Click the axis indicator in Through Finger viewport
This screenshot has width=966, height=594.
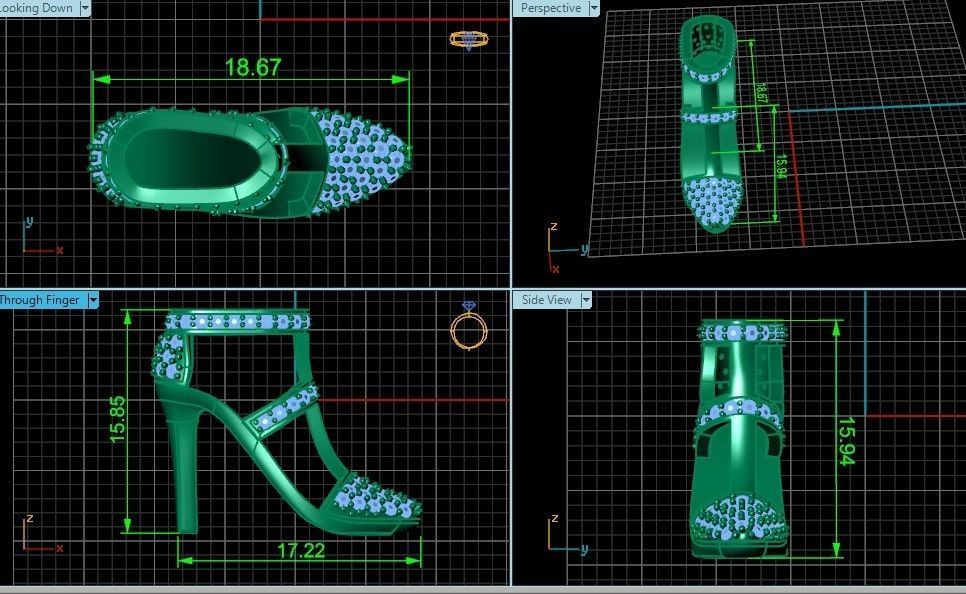pyautogui.click(x=43, y=534)
